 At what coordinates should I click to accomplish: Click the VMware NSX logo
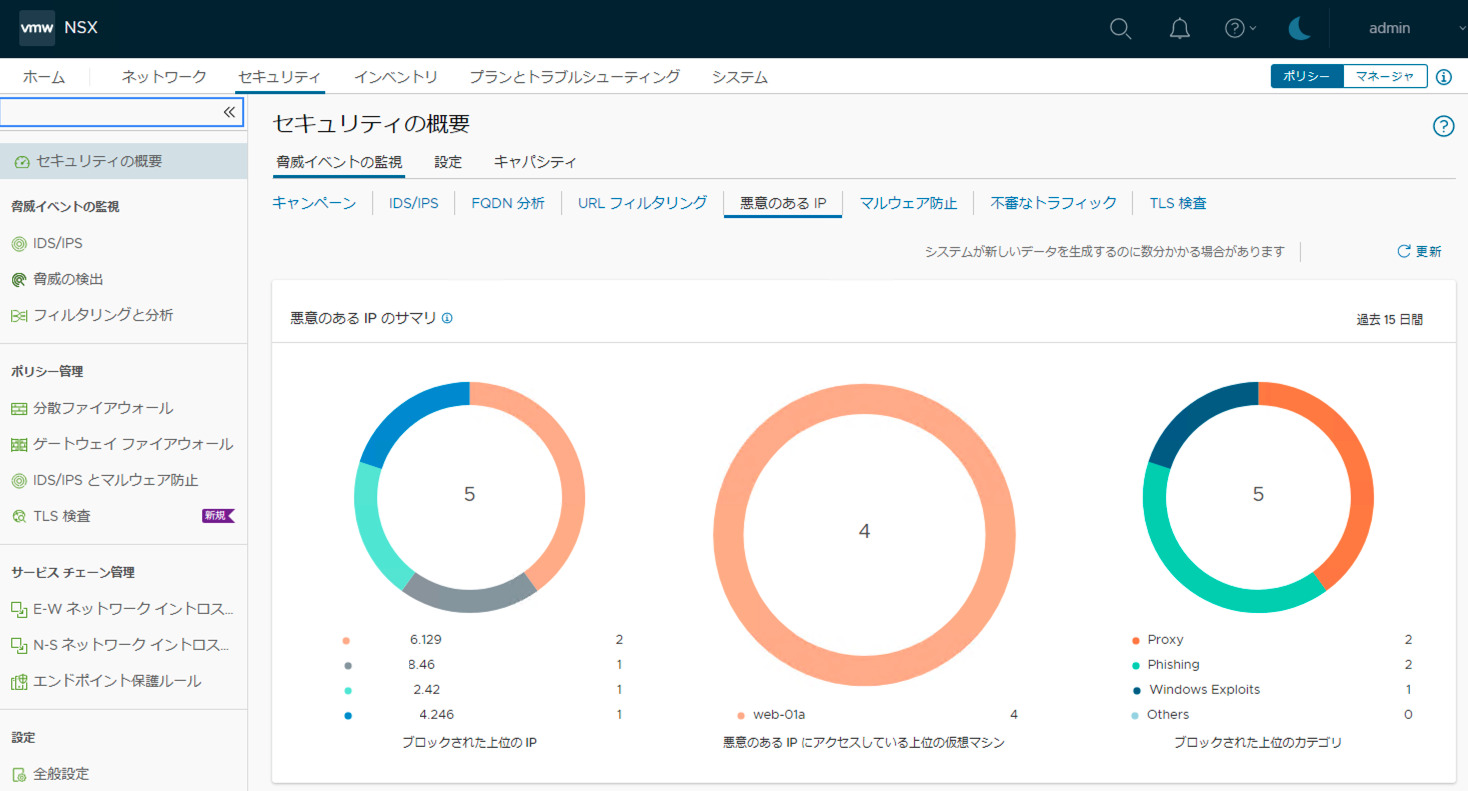pyautogui.click(x=58, y=28)
